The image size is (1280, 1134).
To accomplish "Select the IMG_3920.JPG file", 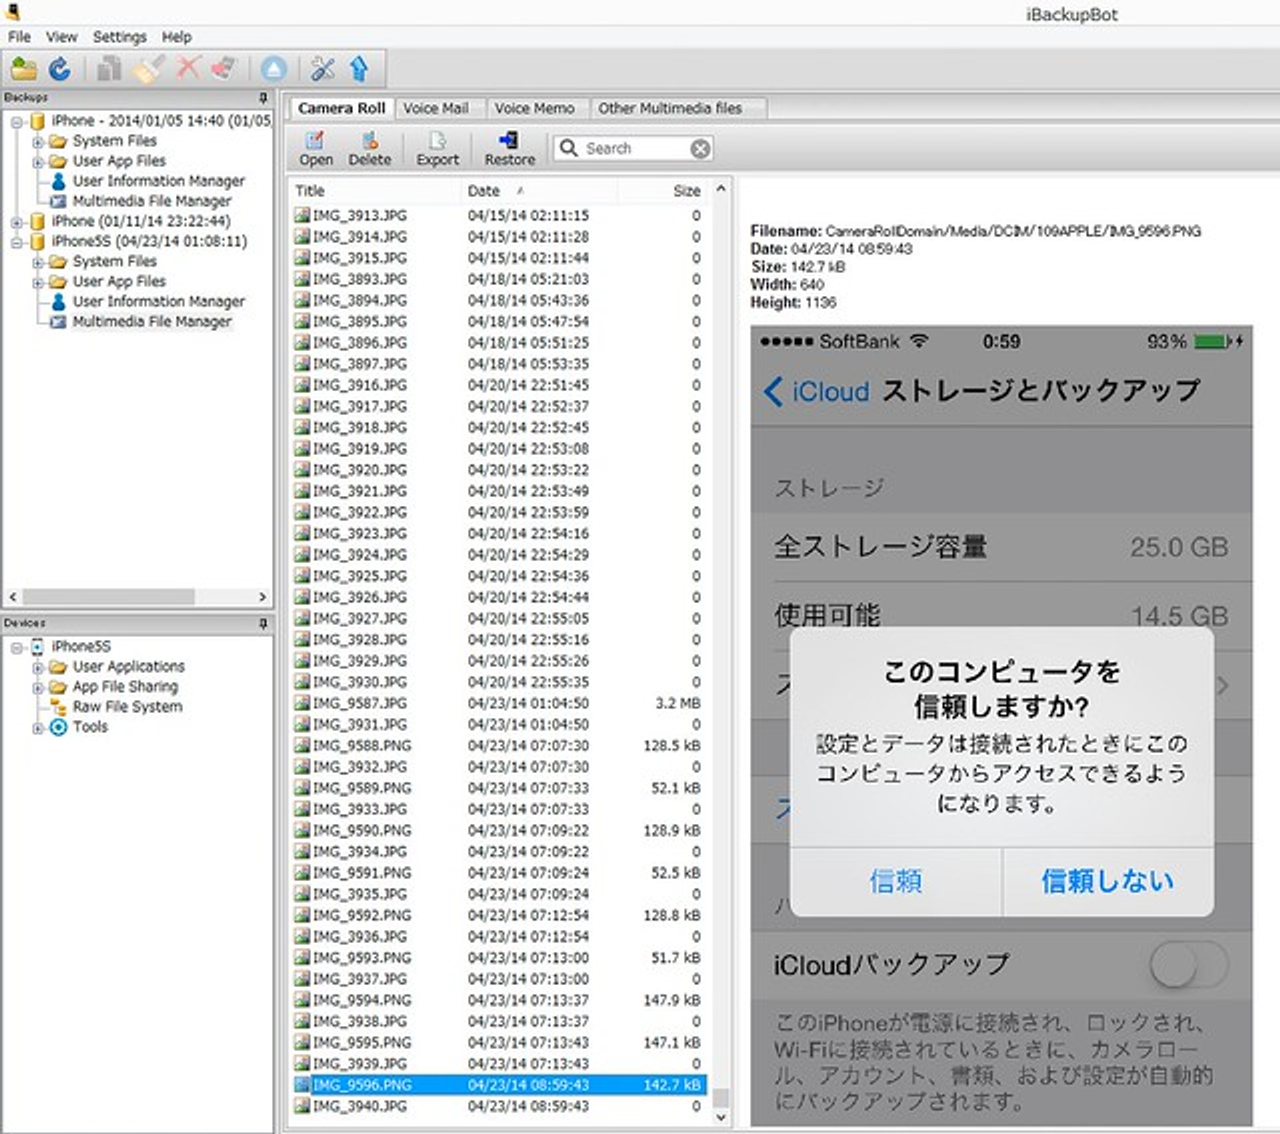I will 498,470.
